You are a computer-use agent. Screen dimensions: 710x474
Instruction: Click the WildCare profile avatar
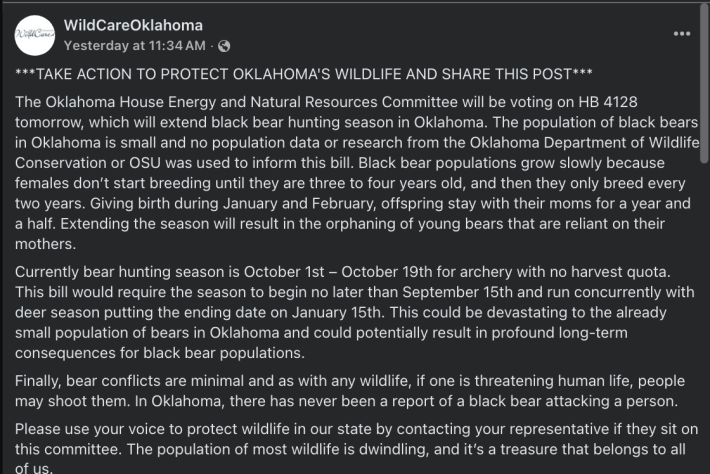[37, 35]
